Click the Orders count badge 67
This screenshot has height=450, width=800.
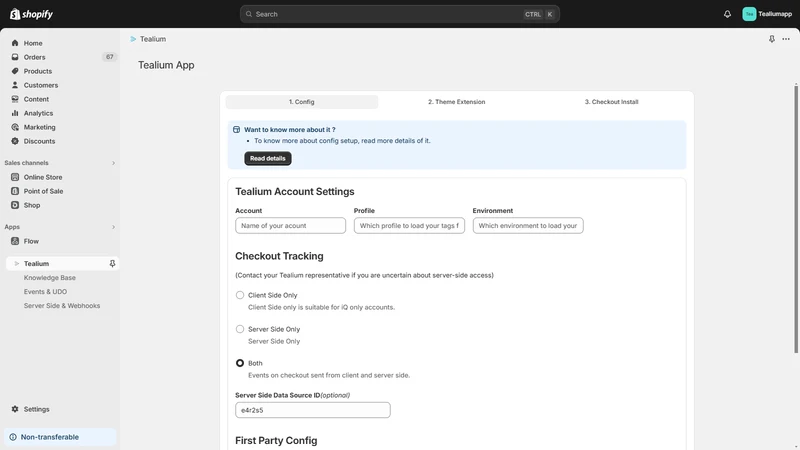[110, 57]
